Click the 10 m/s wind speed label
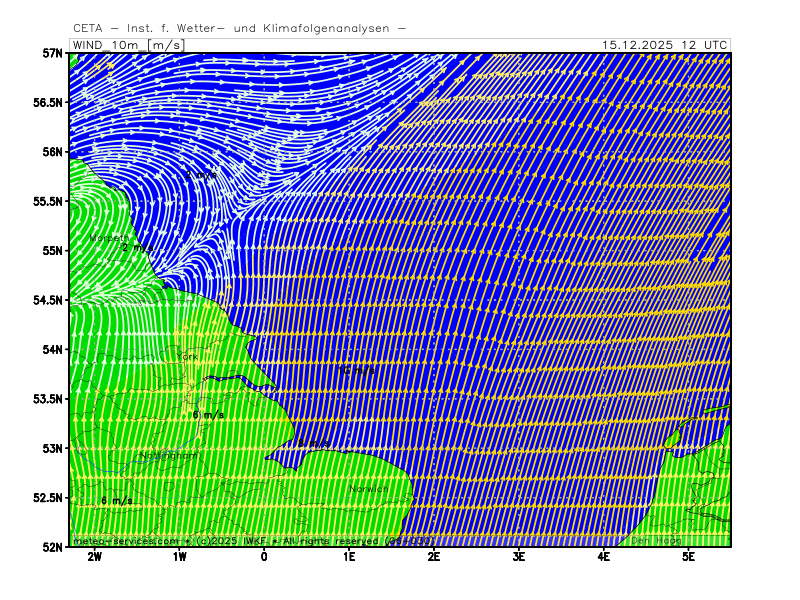Screen dimensions: 800x600 point(357,370)
